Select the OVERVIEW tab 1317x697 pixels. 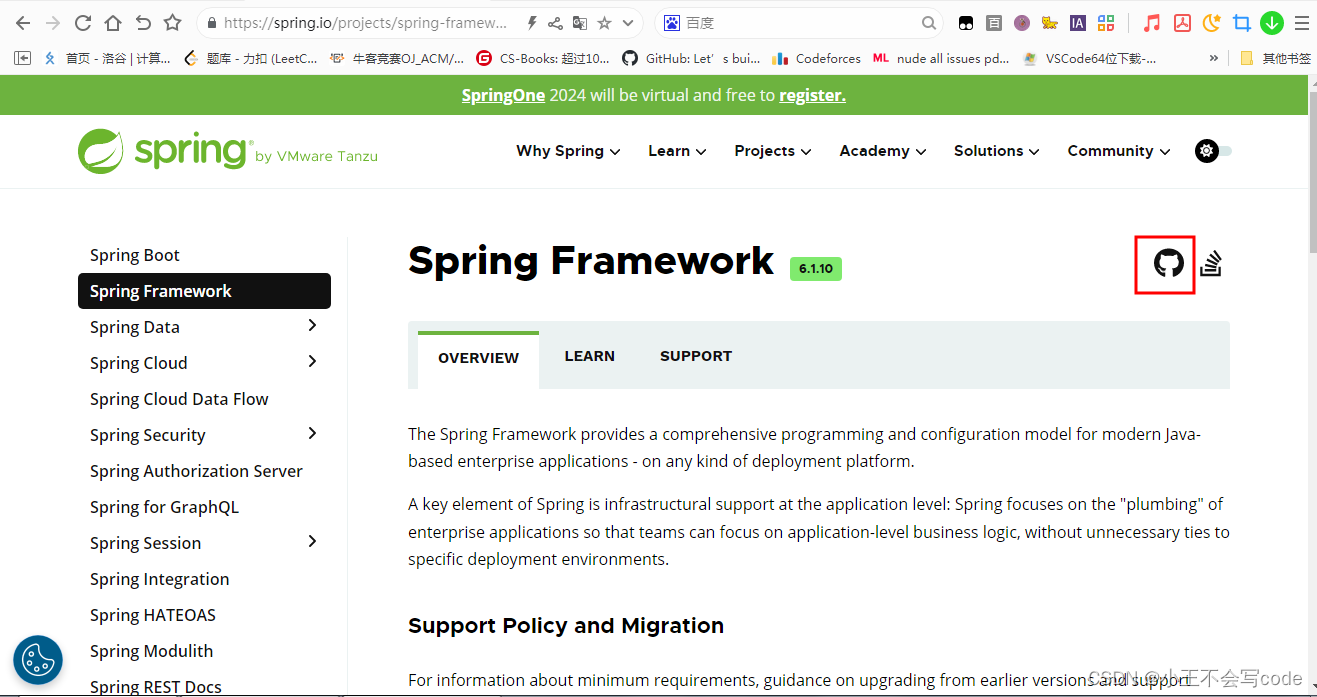(x=478, y=358)
